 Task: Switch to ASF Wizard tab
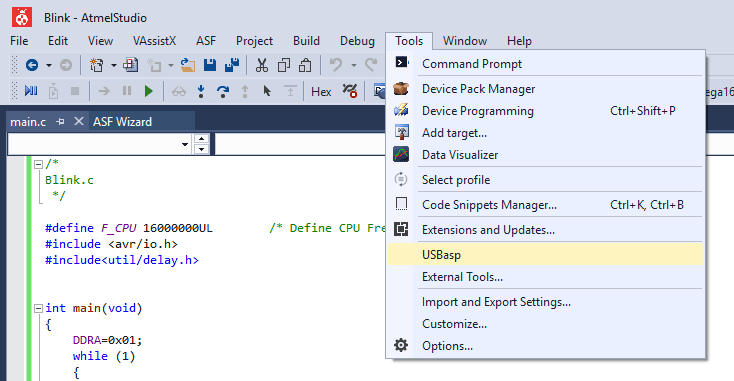(122, 122)
